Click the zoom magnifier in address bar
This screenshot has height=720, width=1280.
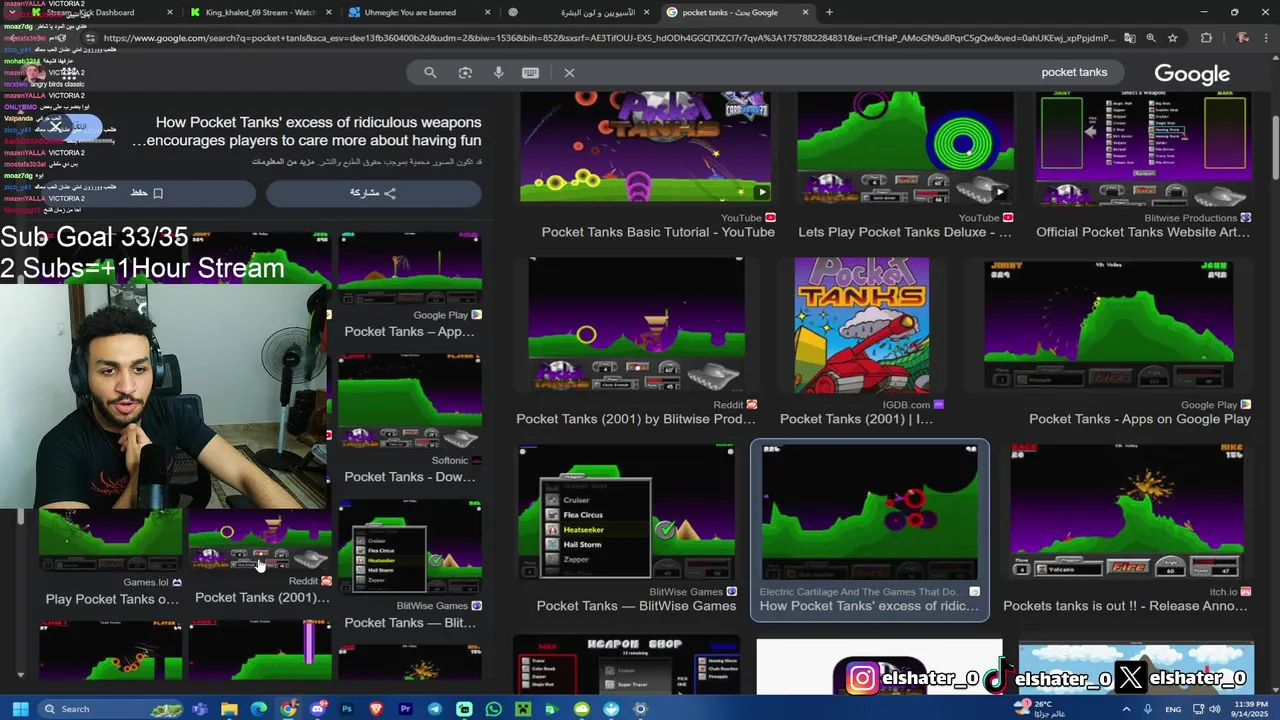[x=1150, y=38]
